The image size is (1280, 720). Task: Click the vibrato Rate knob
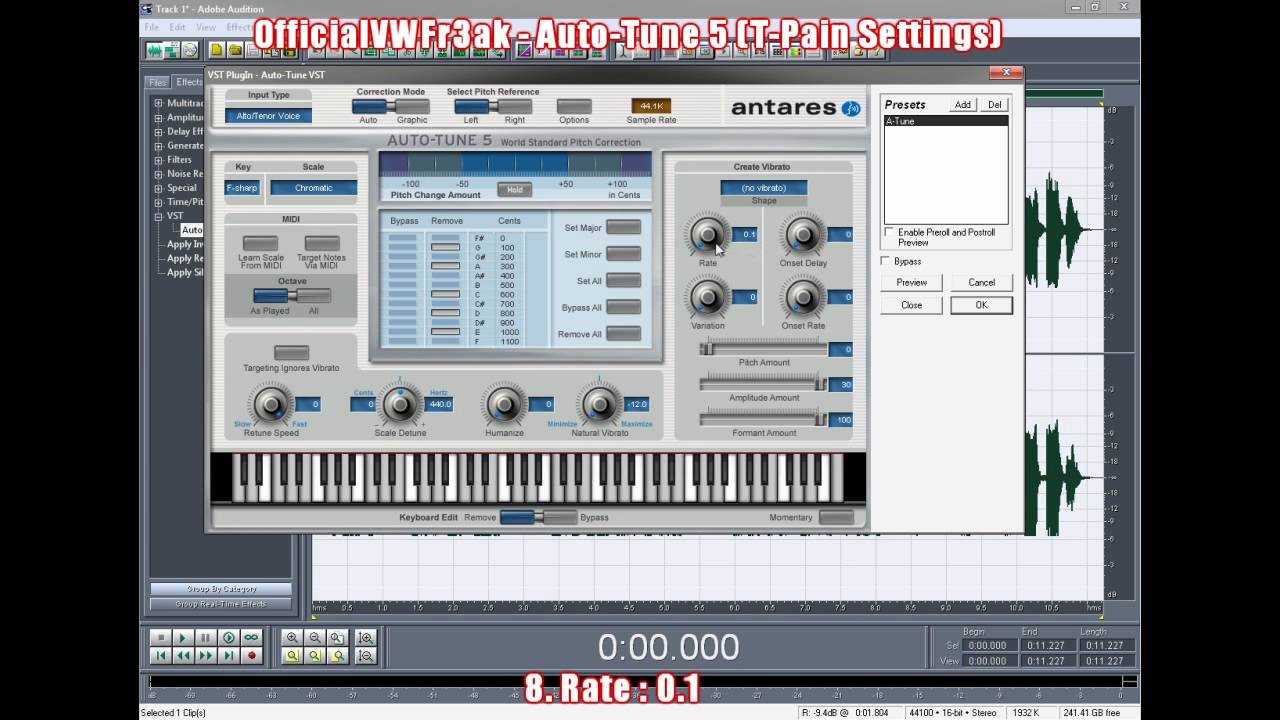[x=708, y=235]
